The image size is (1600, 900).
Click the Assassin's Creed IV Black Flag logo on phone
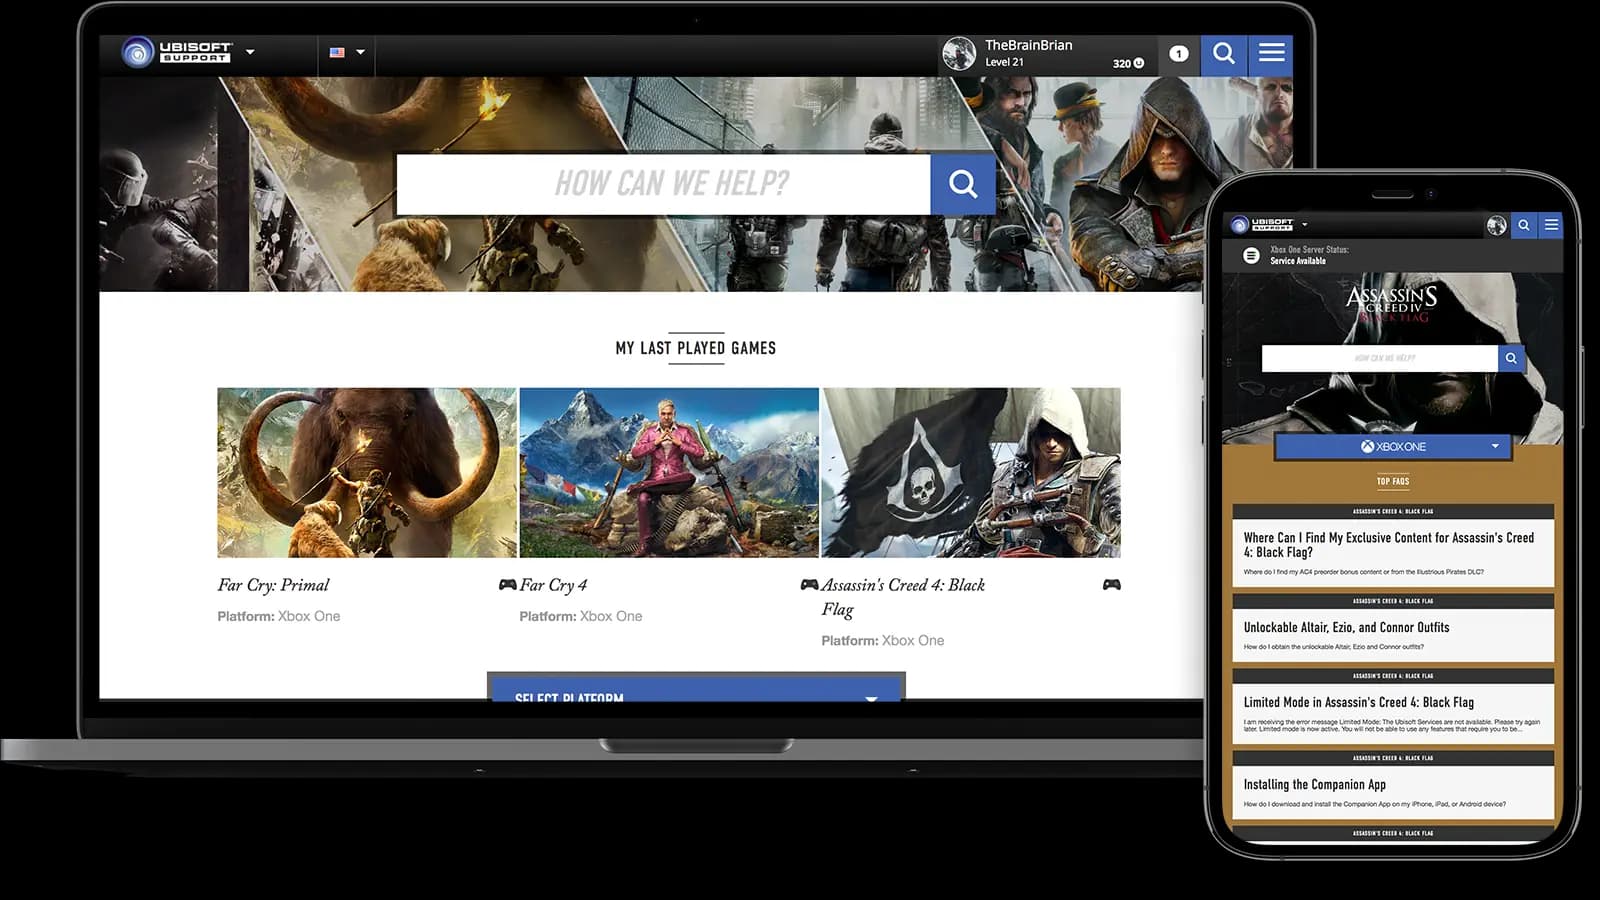click(x=1392, y=304)
